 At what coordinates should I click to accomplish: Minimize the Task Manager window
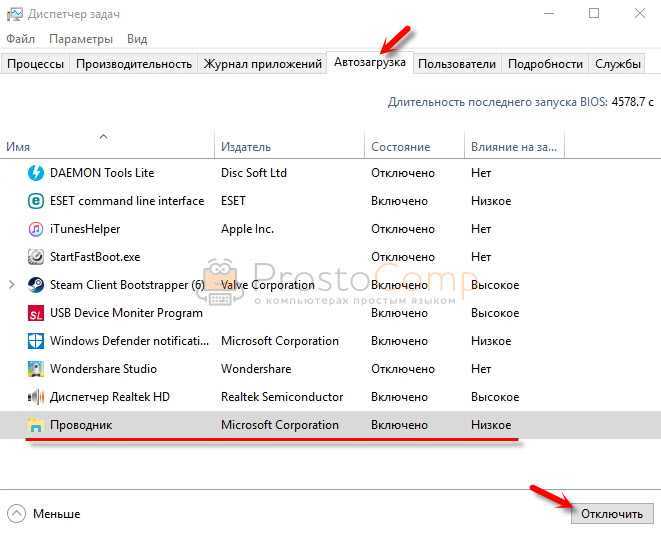(x=549, y=13)
